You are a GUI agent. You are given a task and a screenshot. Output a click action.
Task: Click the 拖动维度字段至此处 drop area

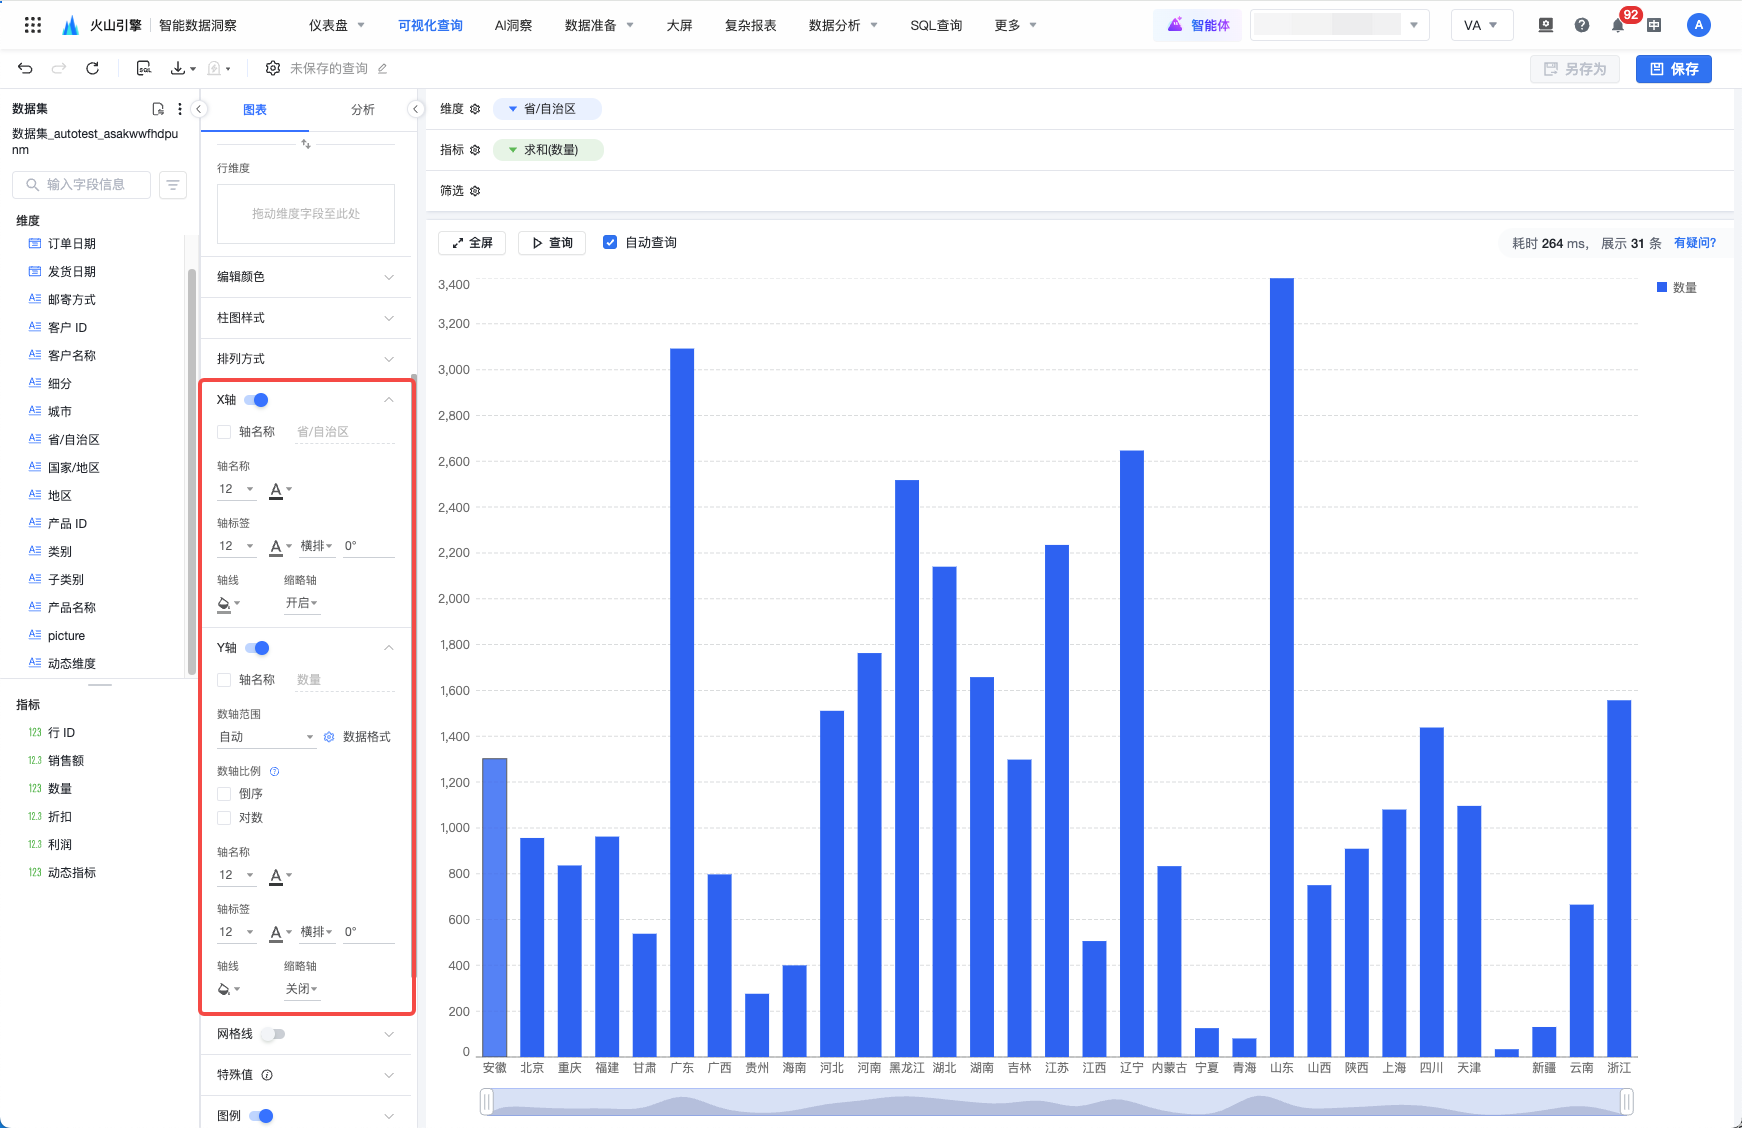coord(306,214)
